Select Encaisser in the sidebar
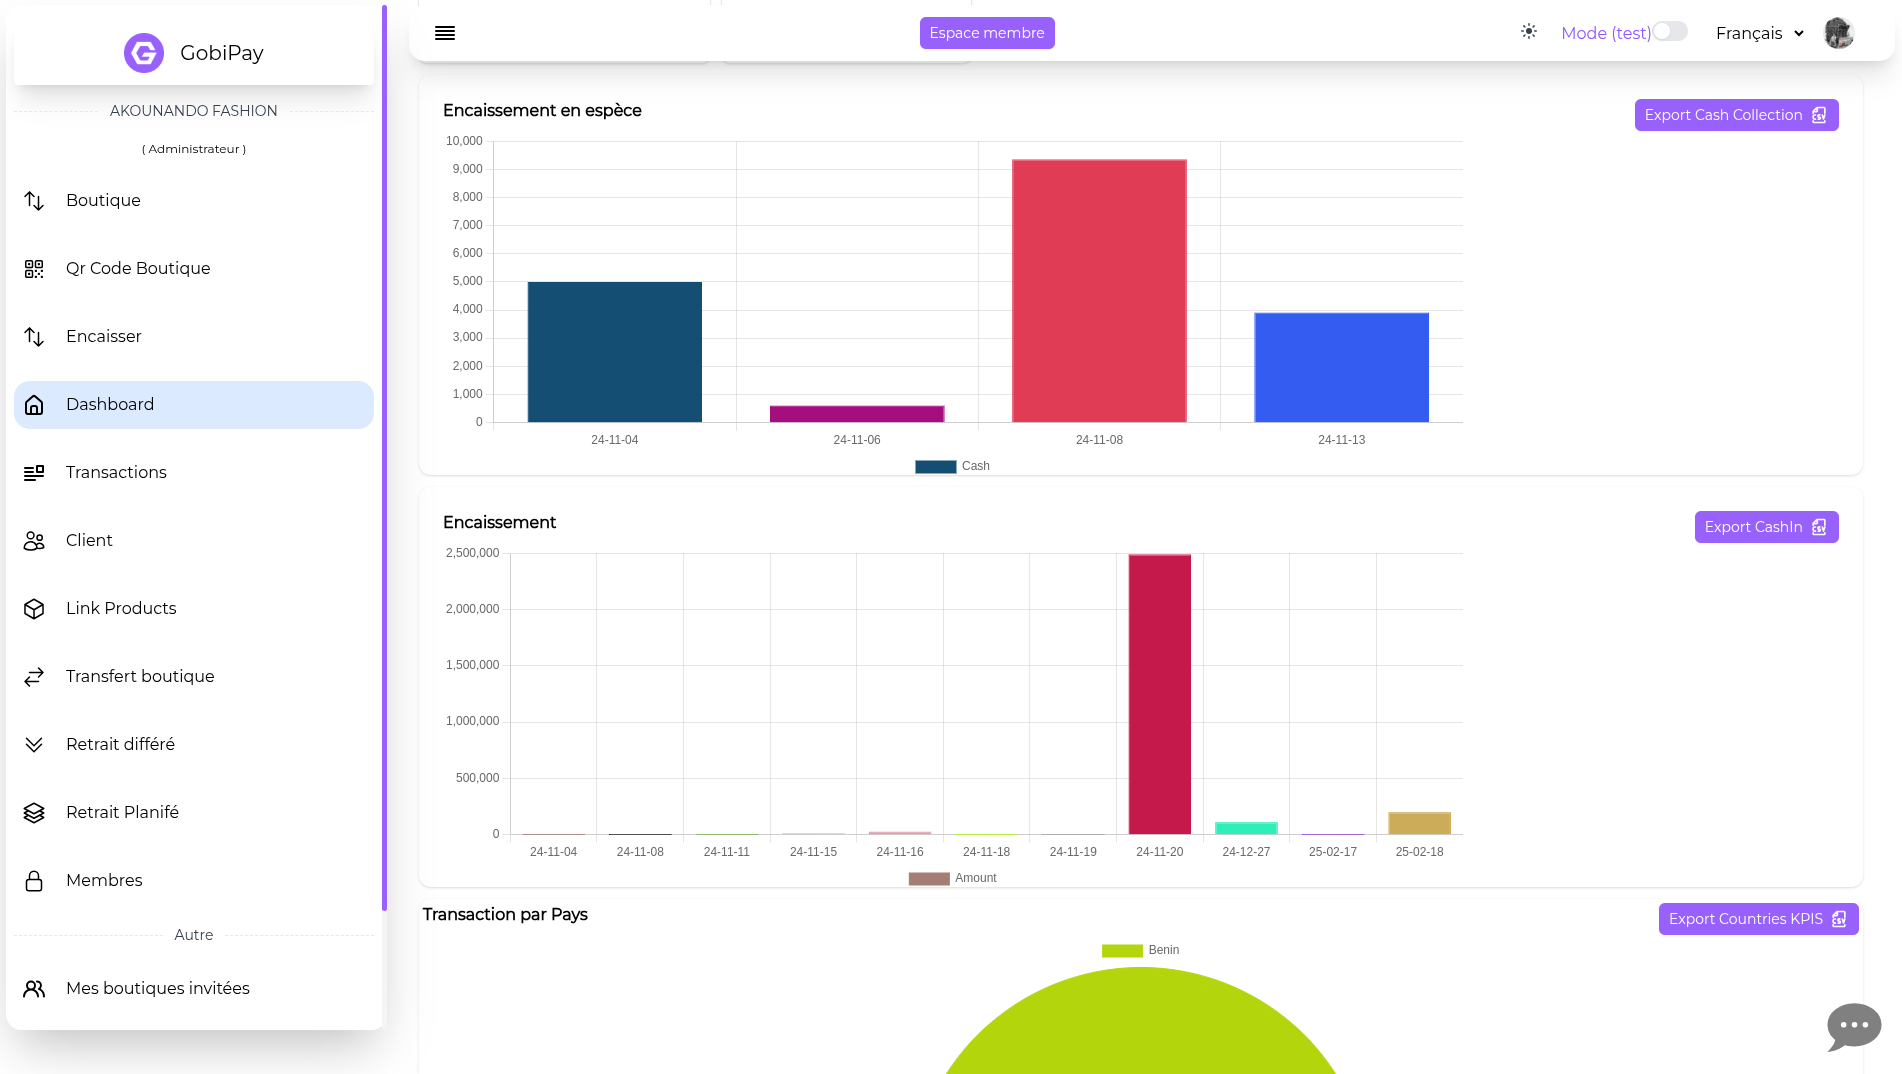Screen dimensions: 1902x1074 click(x=194, y=337)
